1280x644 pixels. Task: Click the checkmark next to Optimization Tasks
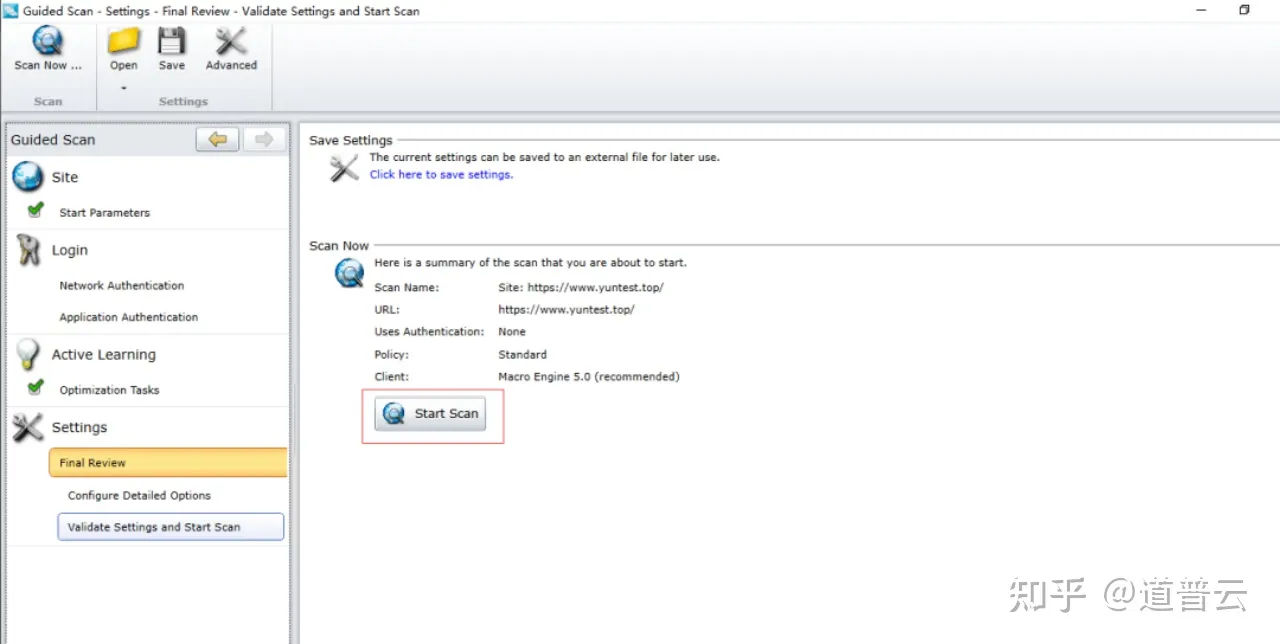[33, 390]
